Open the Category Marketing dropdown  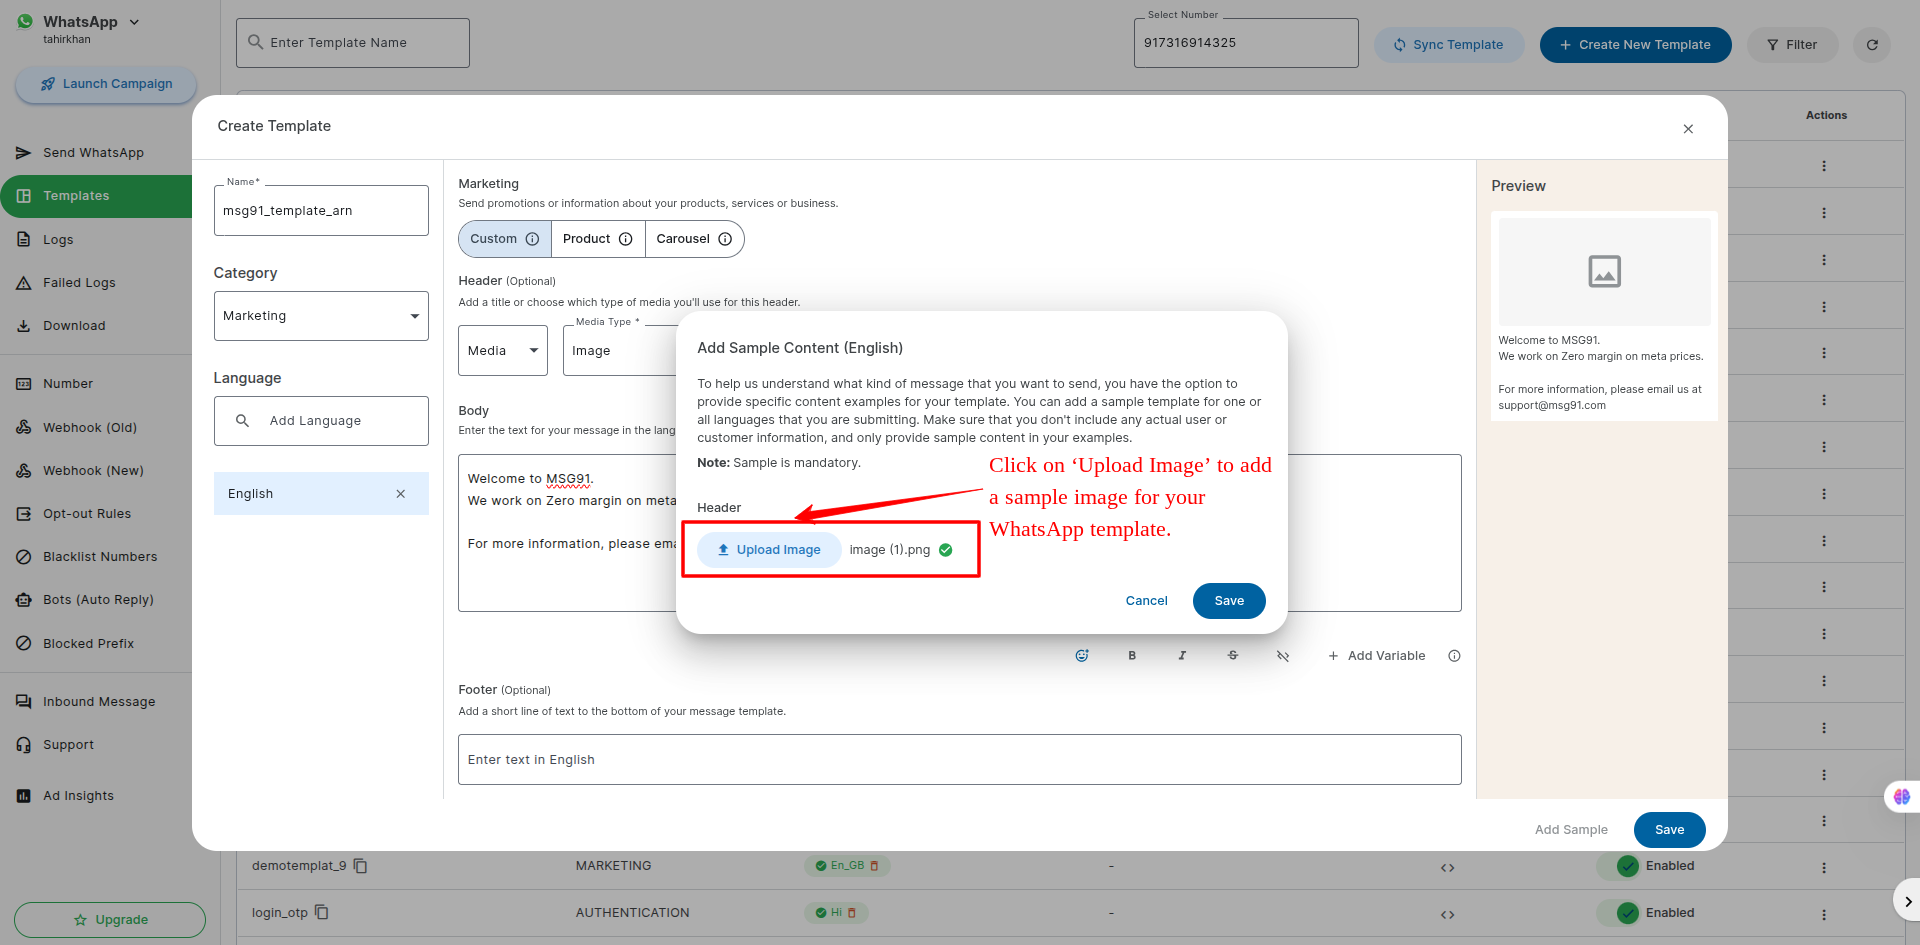(x=321, y=316)
